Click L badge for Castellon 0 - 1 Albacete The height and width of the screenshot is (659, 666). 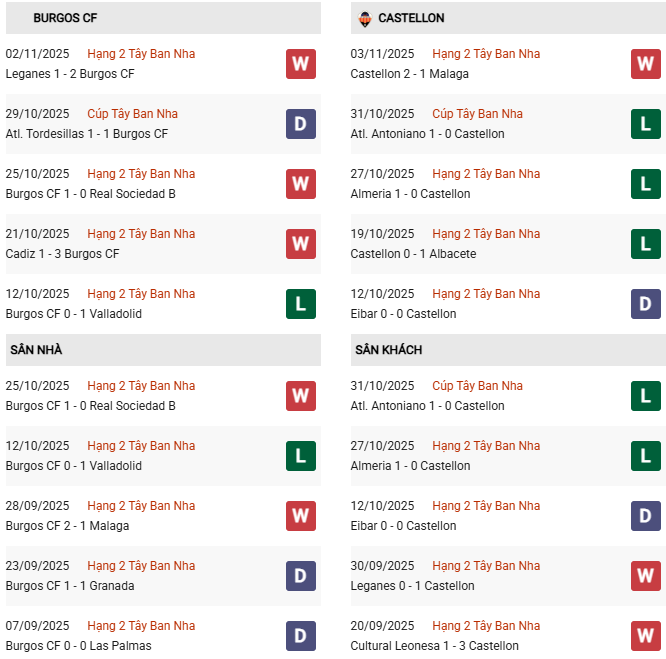[645, 244]
